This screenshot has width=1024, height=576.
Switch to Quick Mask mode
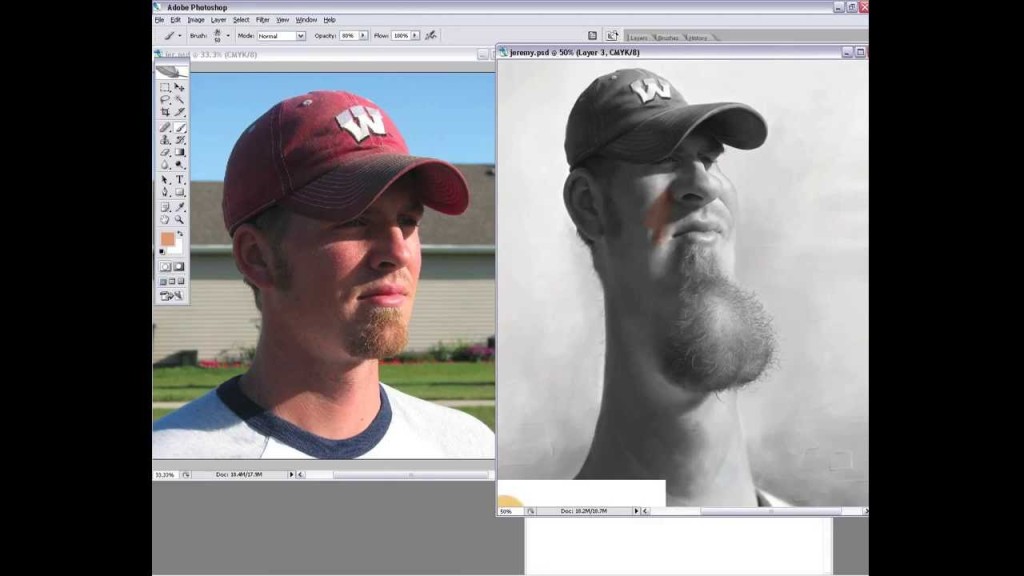pyautogui.click(x=180, y=267)
